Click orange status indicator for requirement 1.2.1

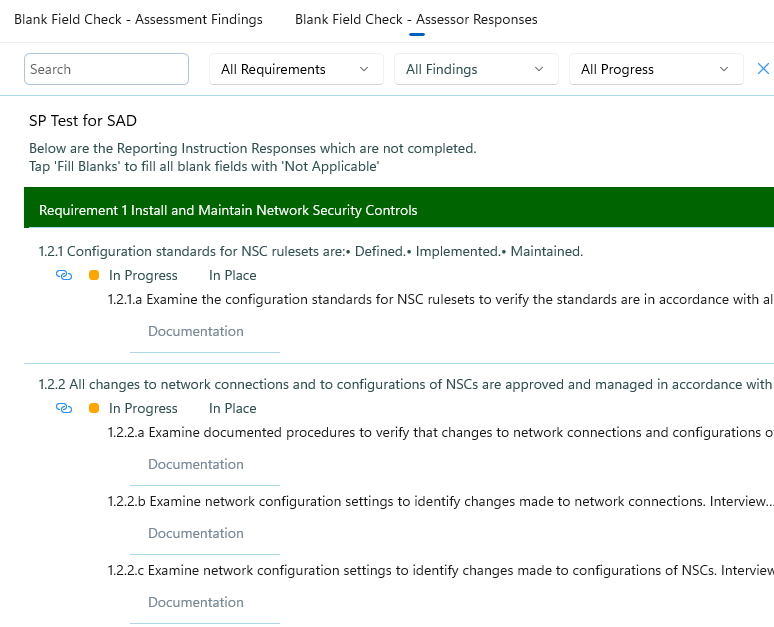pos(94,276)
